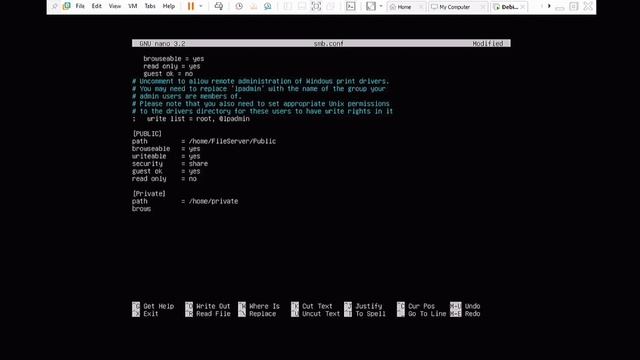640x360 pixels.
Task: Close the My Computer tab
Action: click(x=482, y=7)
